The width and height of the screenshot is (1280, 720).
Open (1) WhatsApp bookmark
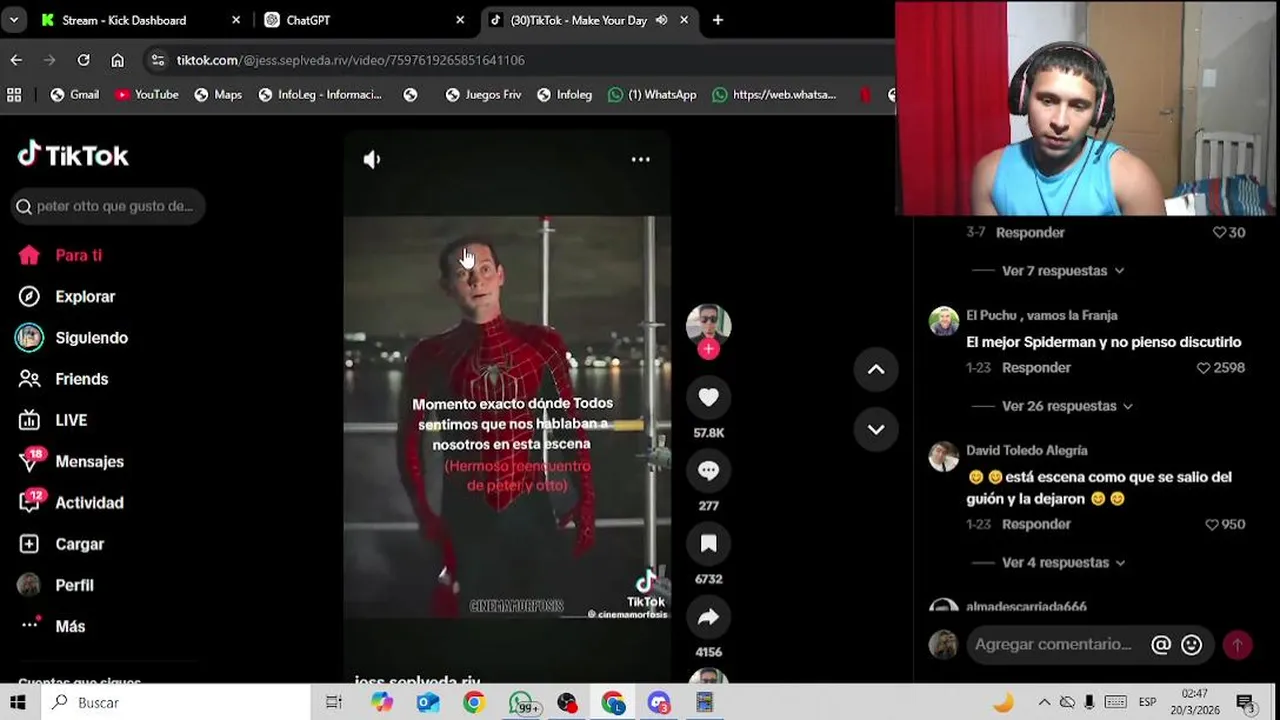[651, 94]
